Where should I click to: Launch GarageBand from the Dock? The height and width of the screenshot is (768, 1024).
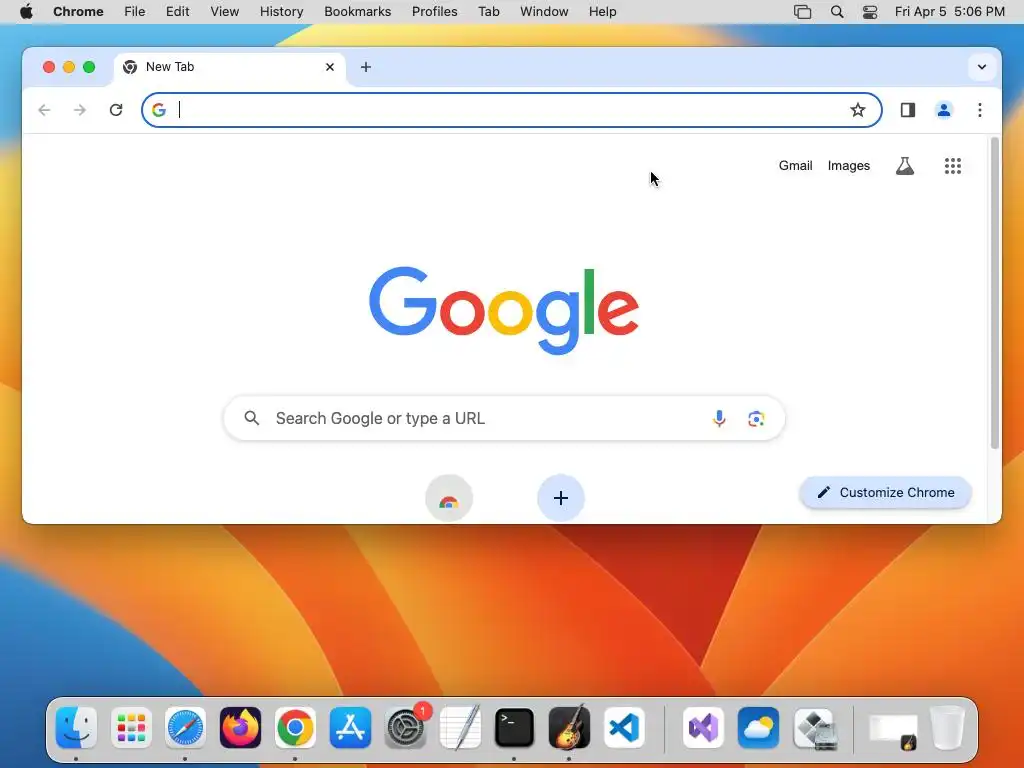569,728
